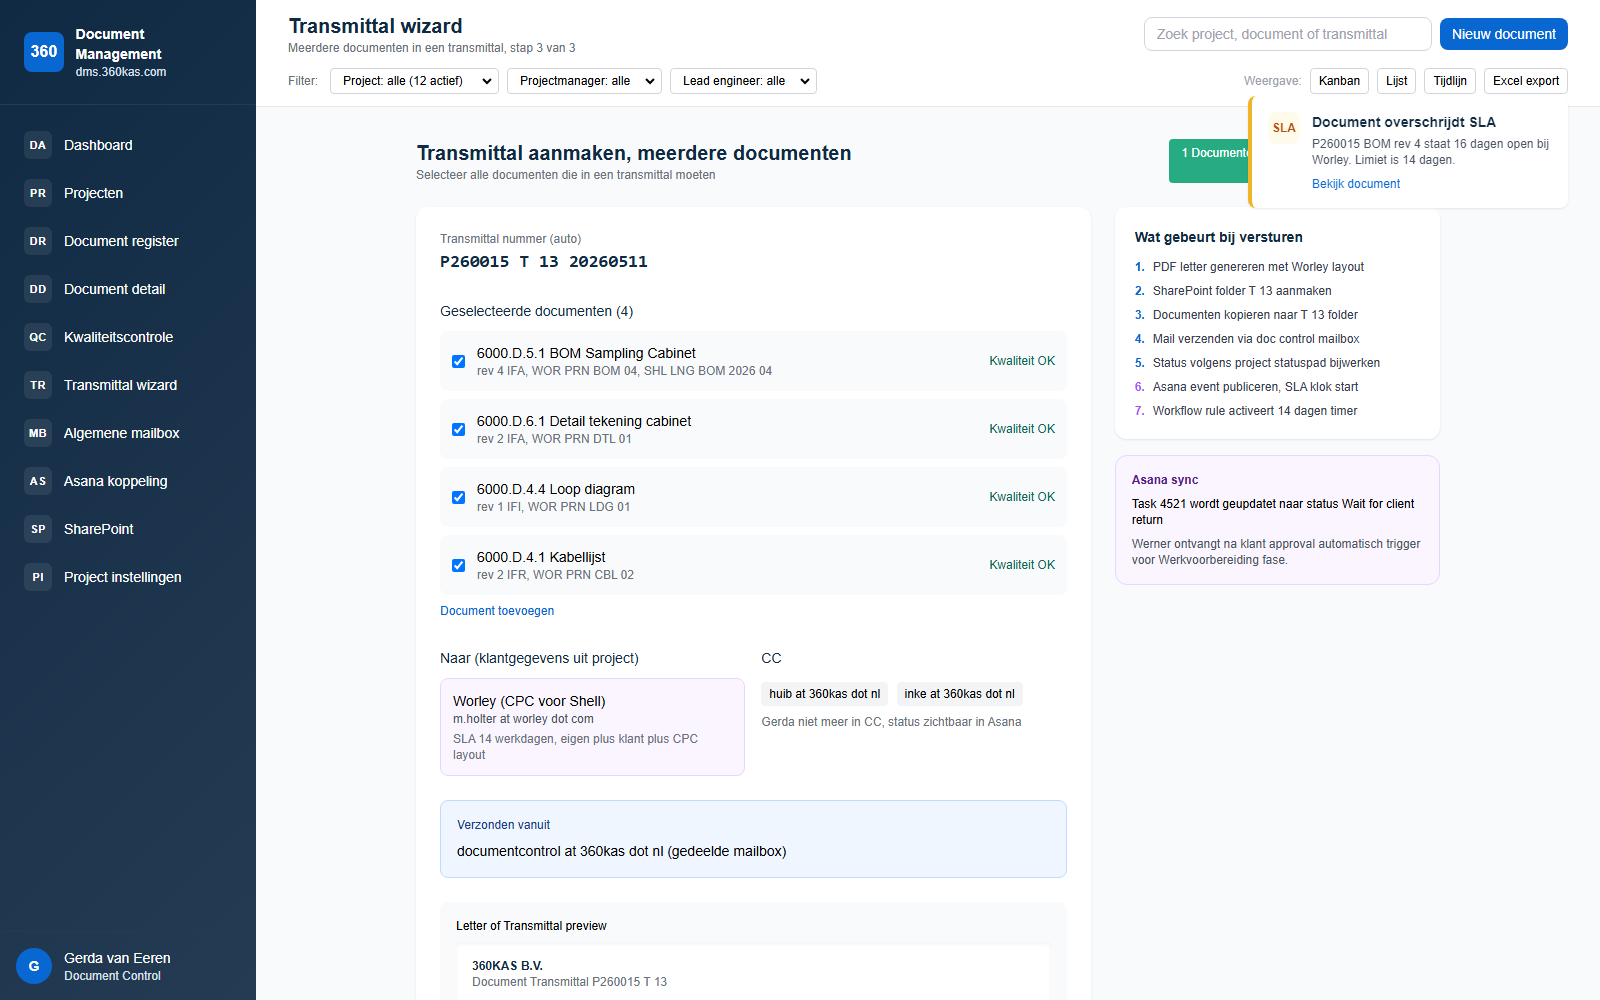
Task: Open the Project filter dropdown
Action: click(414, 81)
